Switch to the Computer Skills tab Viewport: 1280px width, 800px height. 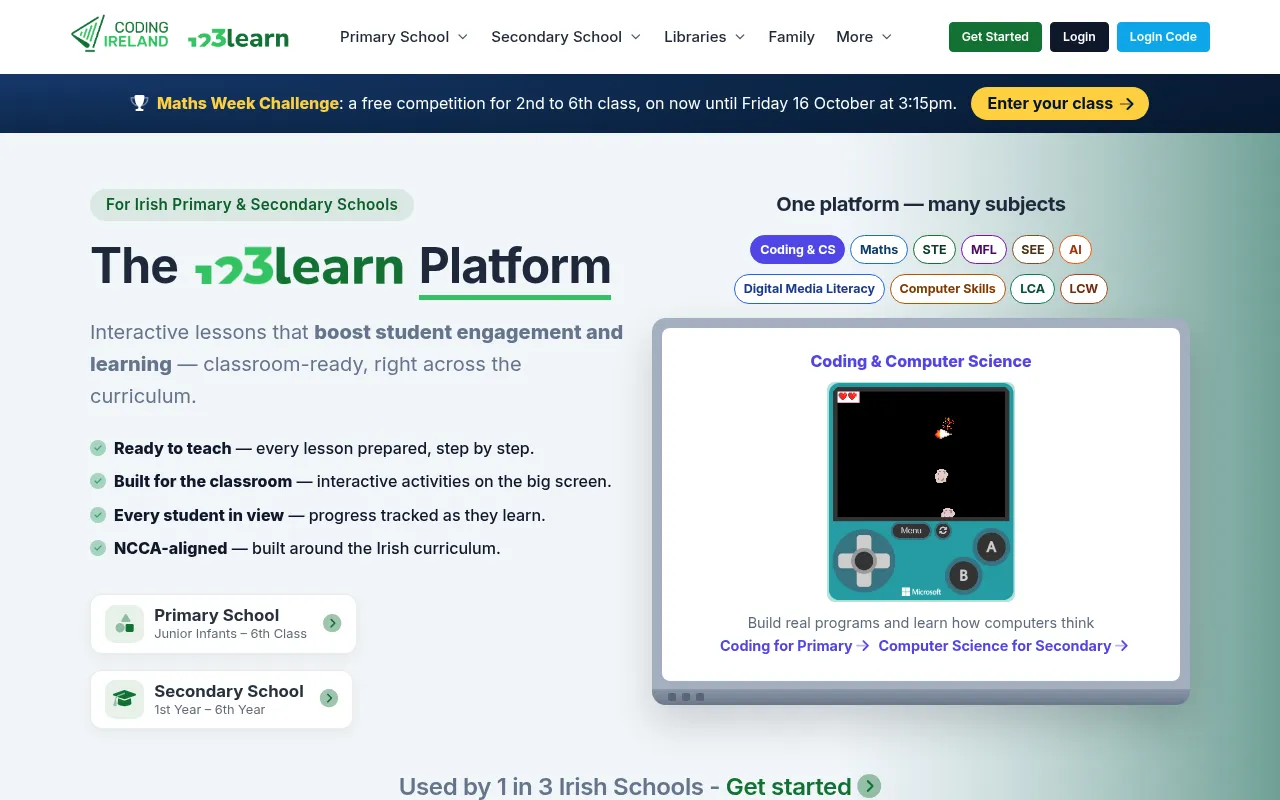(947, 289)
